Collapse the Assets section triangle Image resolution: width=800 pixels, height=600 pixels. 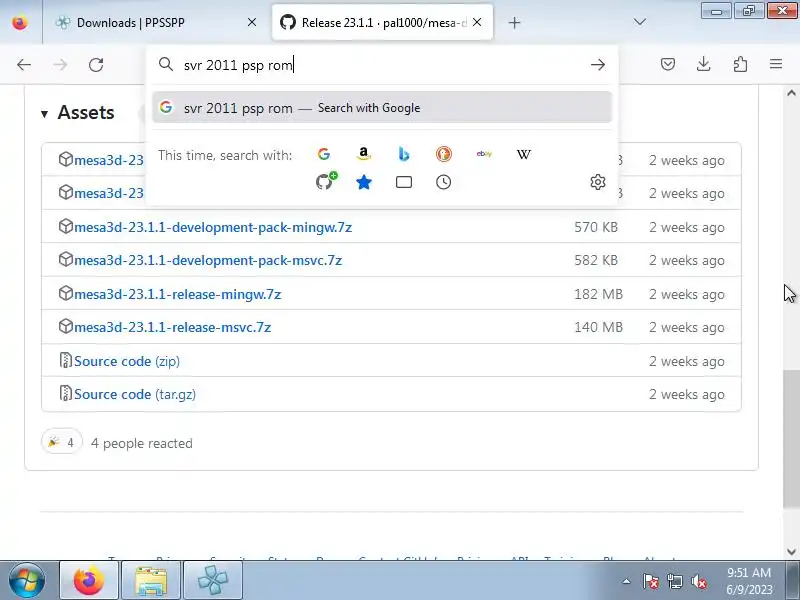pyautogui.click(x=44, y=114)
